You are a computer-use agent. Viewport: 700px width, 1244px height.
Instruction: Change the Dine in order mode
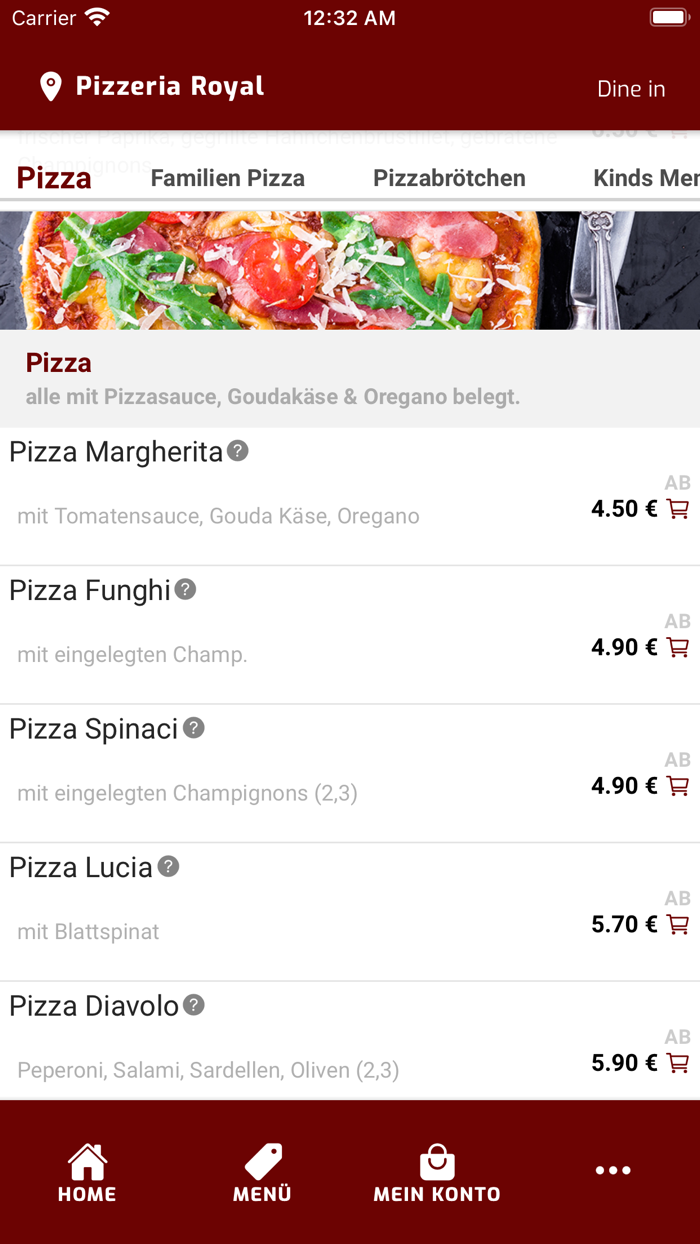pyautogui.click(x=631, y=89)
